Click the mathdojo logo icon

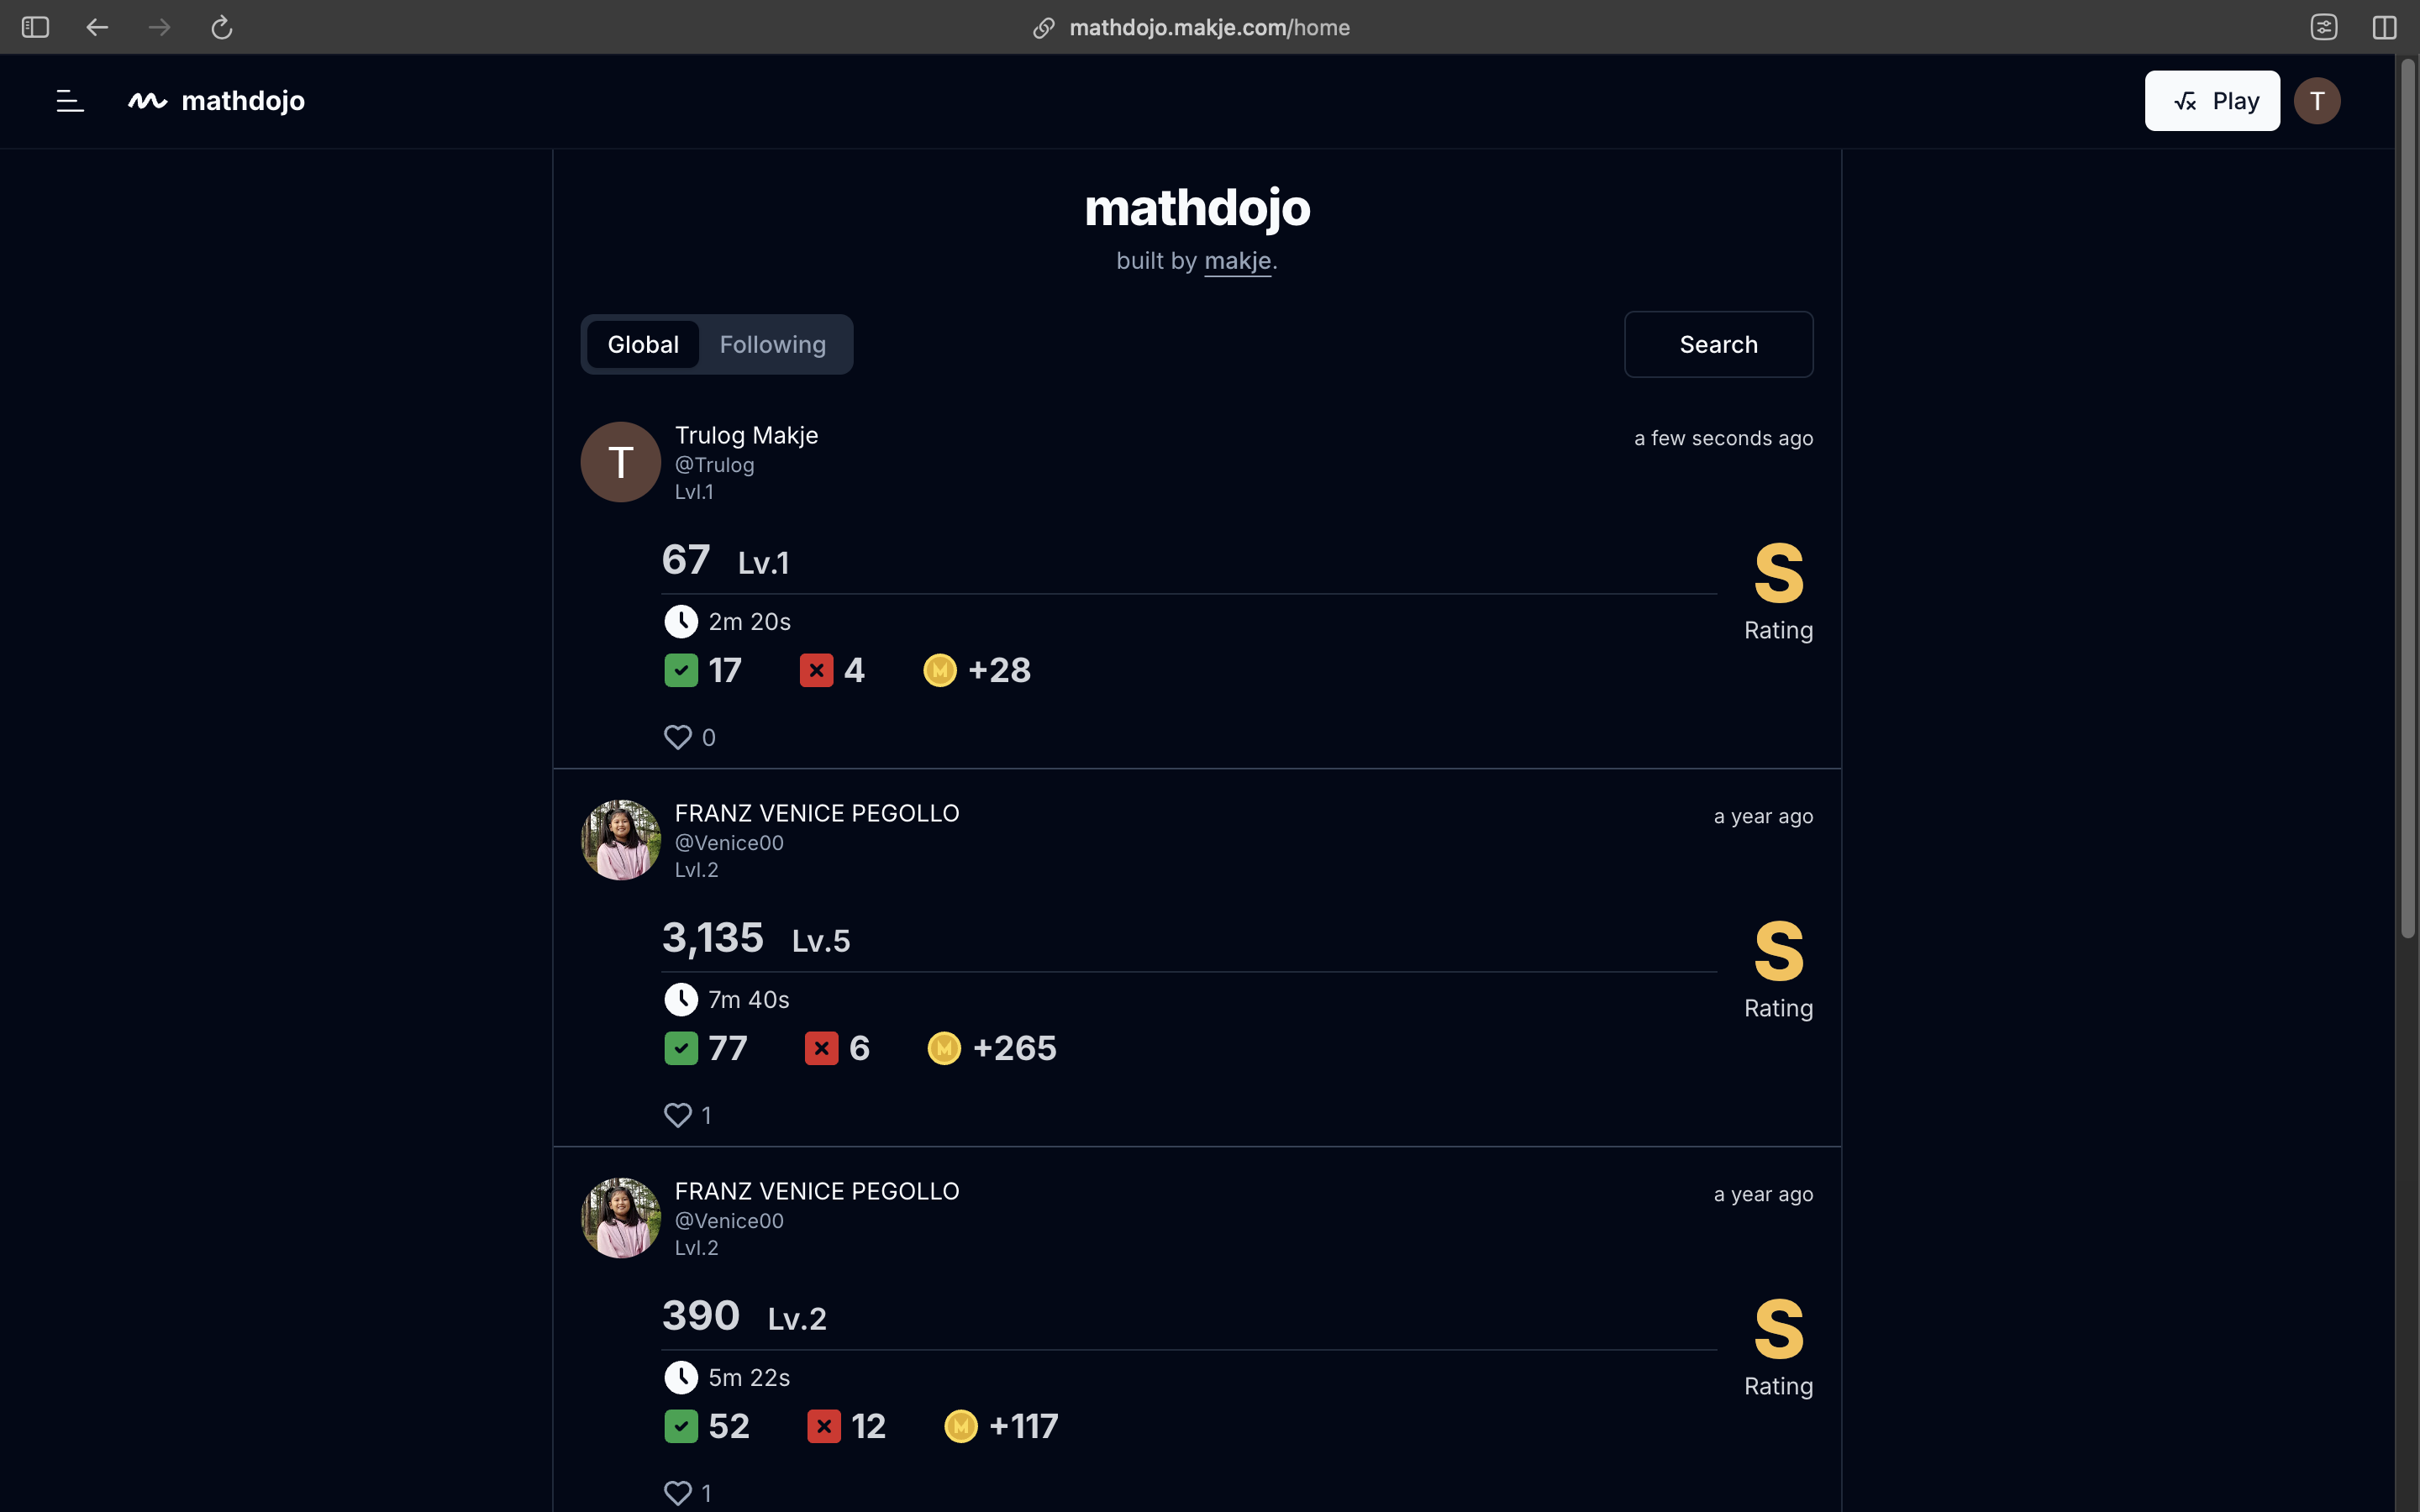pyautogui.click(x=147, y=101)
